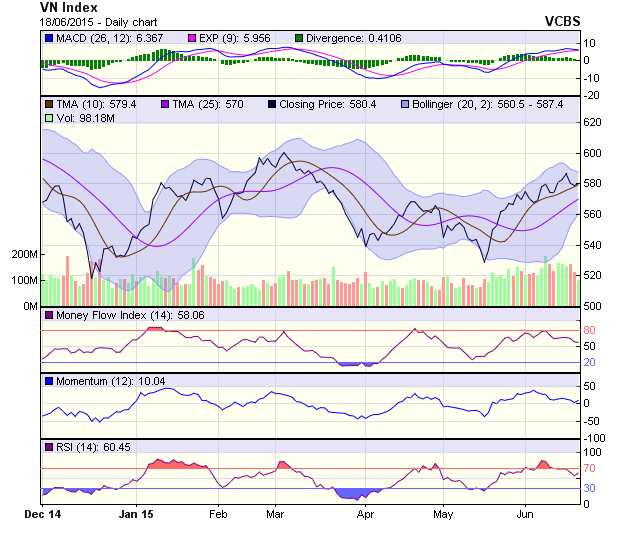Image resolution: width=620 pixels, height=535 pixels.
Task: Click the Dec 14 date axis label
Action: pos(43,514)
